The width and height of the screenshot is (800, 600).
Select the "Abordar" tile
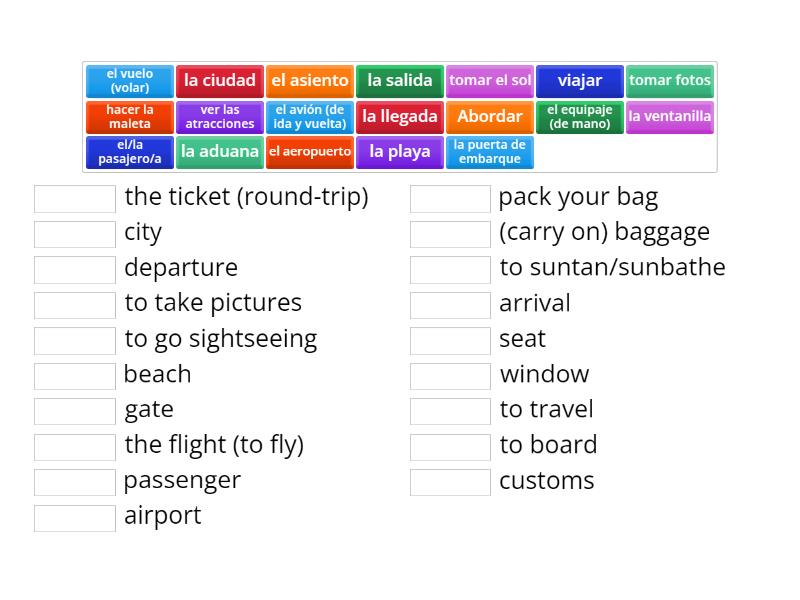[490, 117]
